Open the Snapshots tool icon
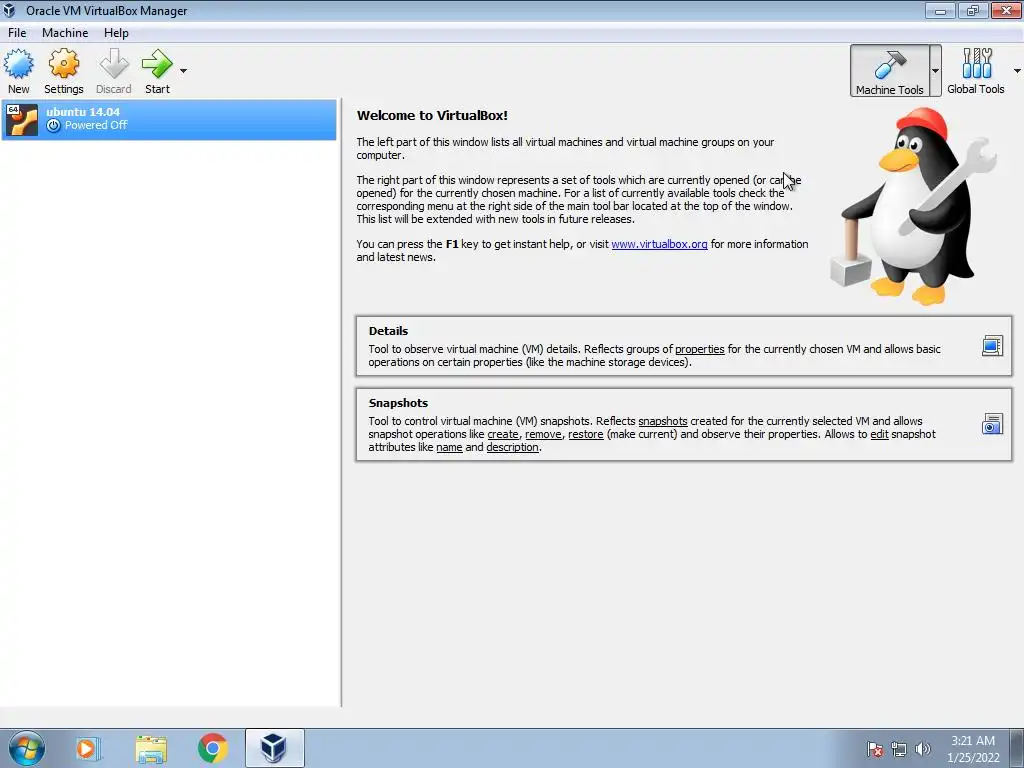 point(992,424)
